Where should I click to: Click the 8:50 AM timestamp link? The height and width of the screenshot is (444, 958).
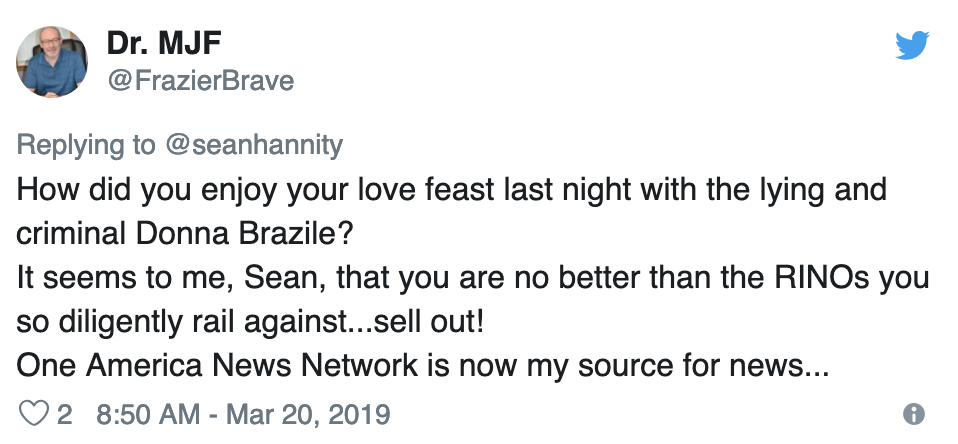[x=145, y=413]
